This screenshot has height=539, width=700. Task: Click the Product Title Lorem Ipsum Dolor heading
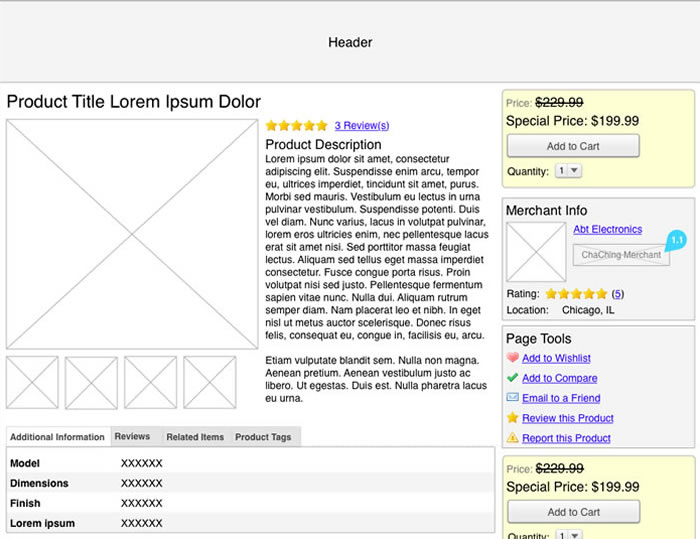click(x=133, y=102)
